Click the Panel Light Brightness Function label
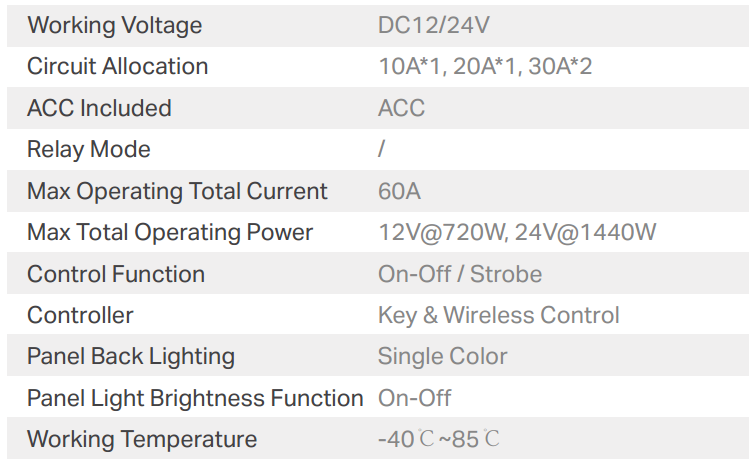The image size is (756, 466). 195,398
